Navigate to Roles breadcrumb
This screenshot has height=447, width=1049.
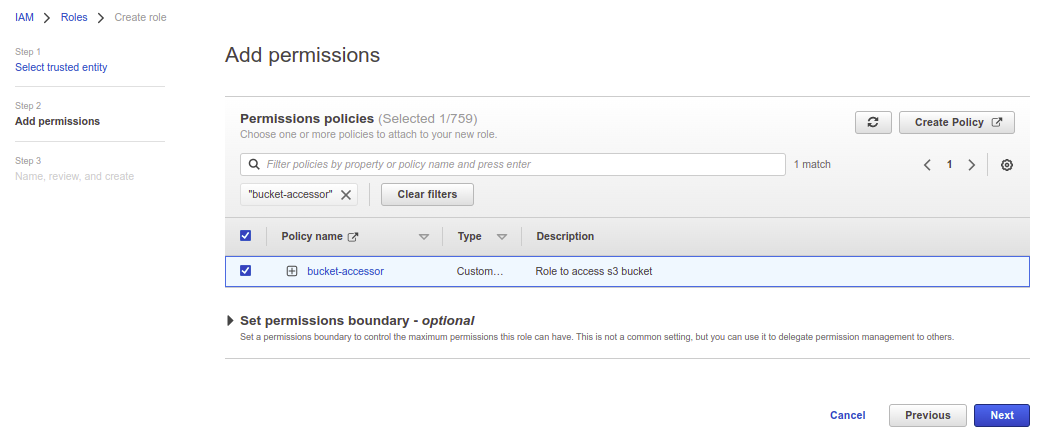coord(74,17)
